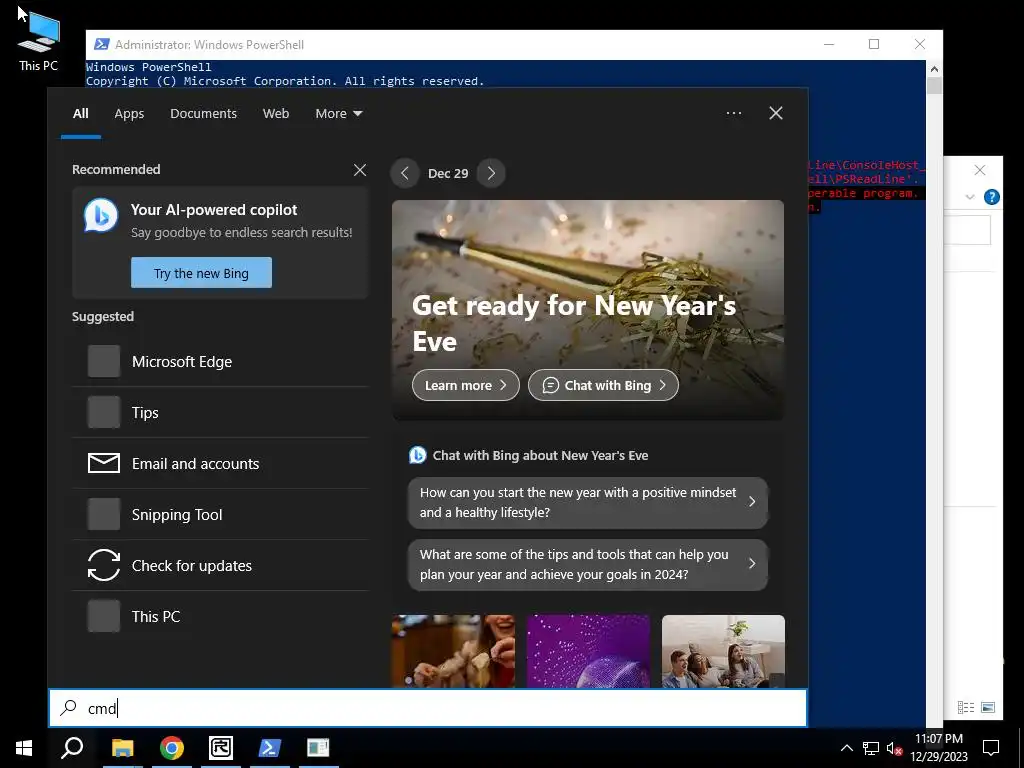Image resolution: width=1024 pixels, height=768 pixels.
Task: Expand the chevron in background window ribbon
Action: (x=970, y=197)
